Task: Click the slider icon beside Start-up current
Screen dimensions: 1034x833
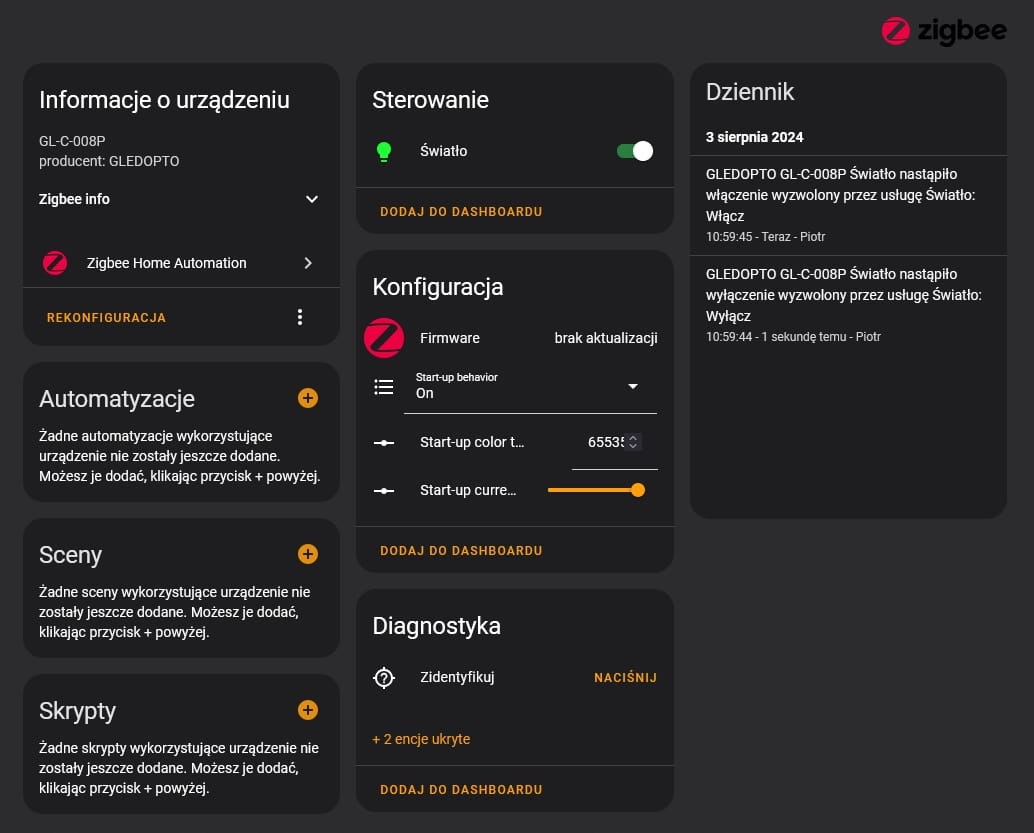Action: (x=383, y=490)
